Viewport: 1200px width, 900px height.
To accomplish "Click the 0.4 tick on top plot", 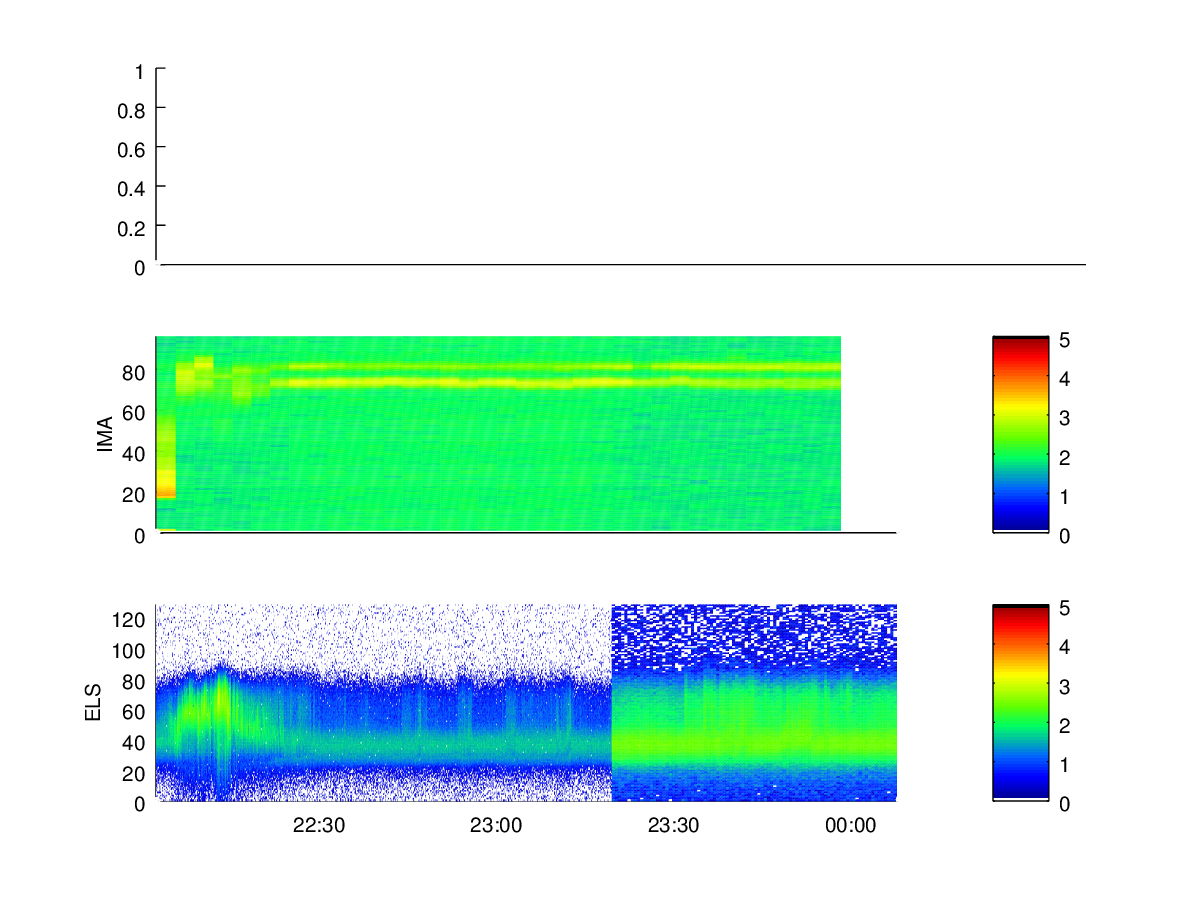I will [132, 188].
